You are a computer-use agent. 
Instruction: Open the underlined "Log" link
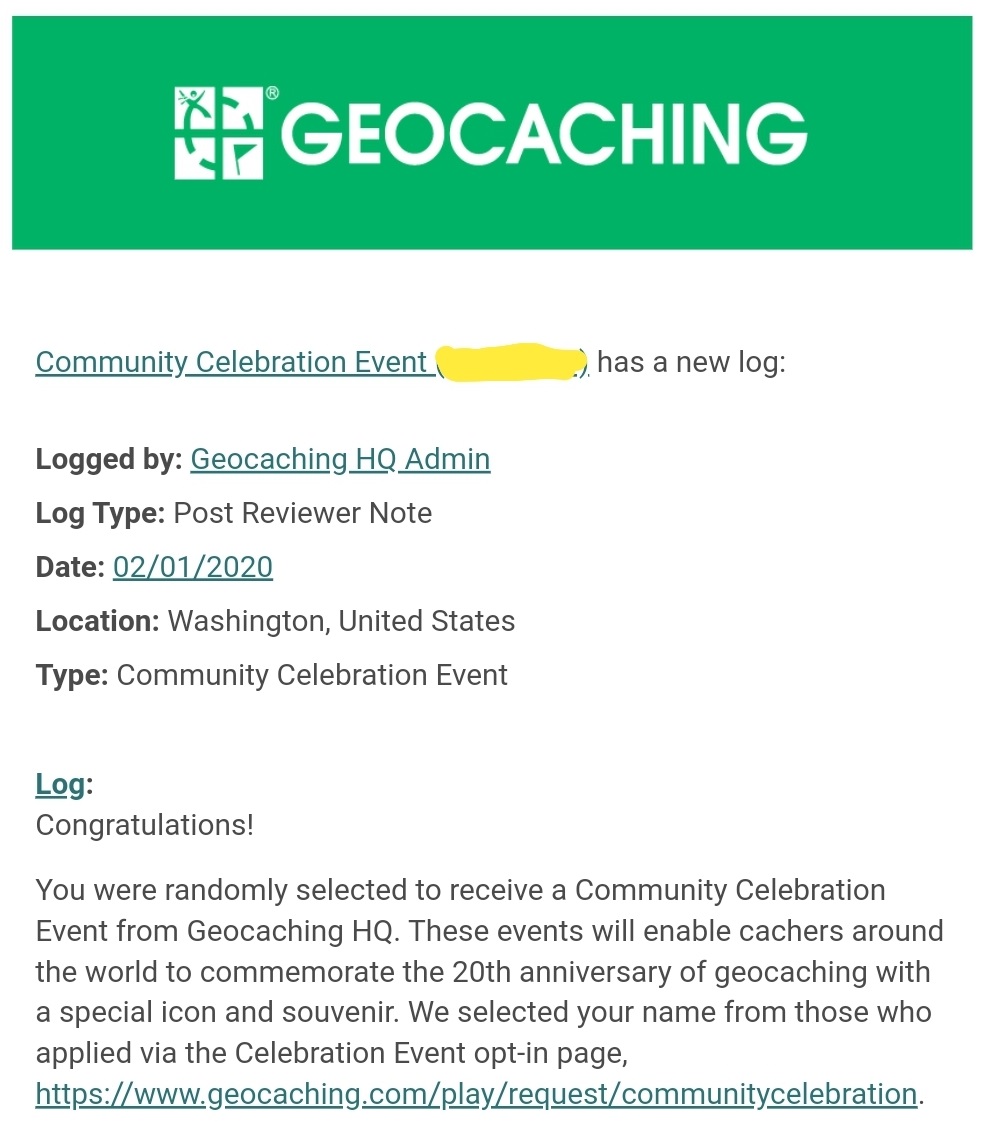click(60, 784)
